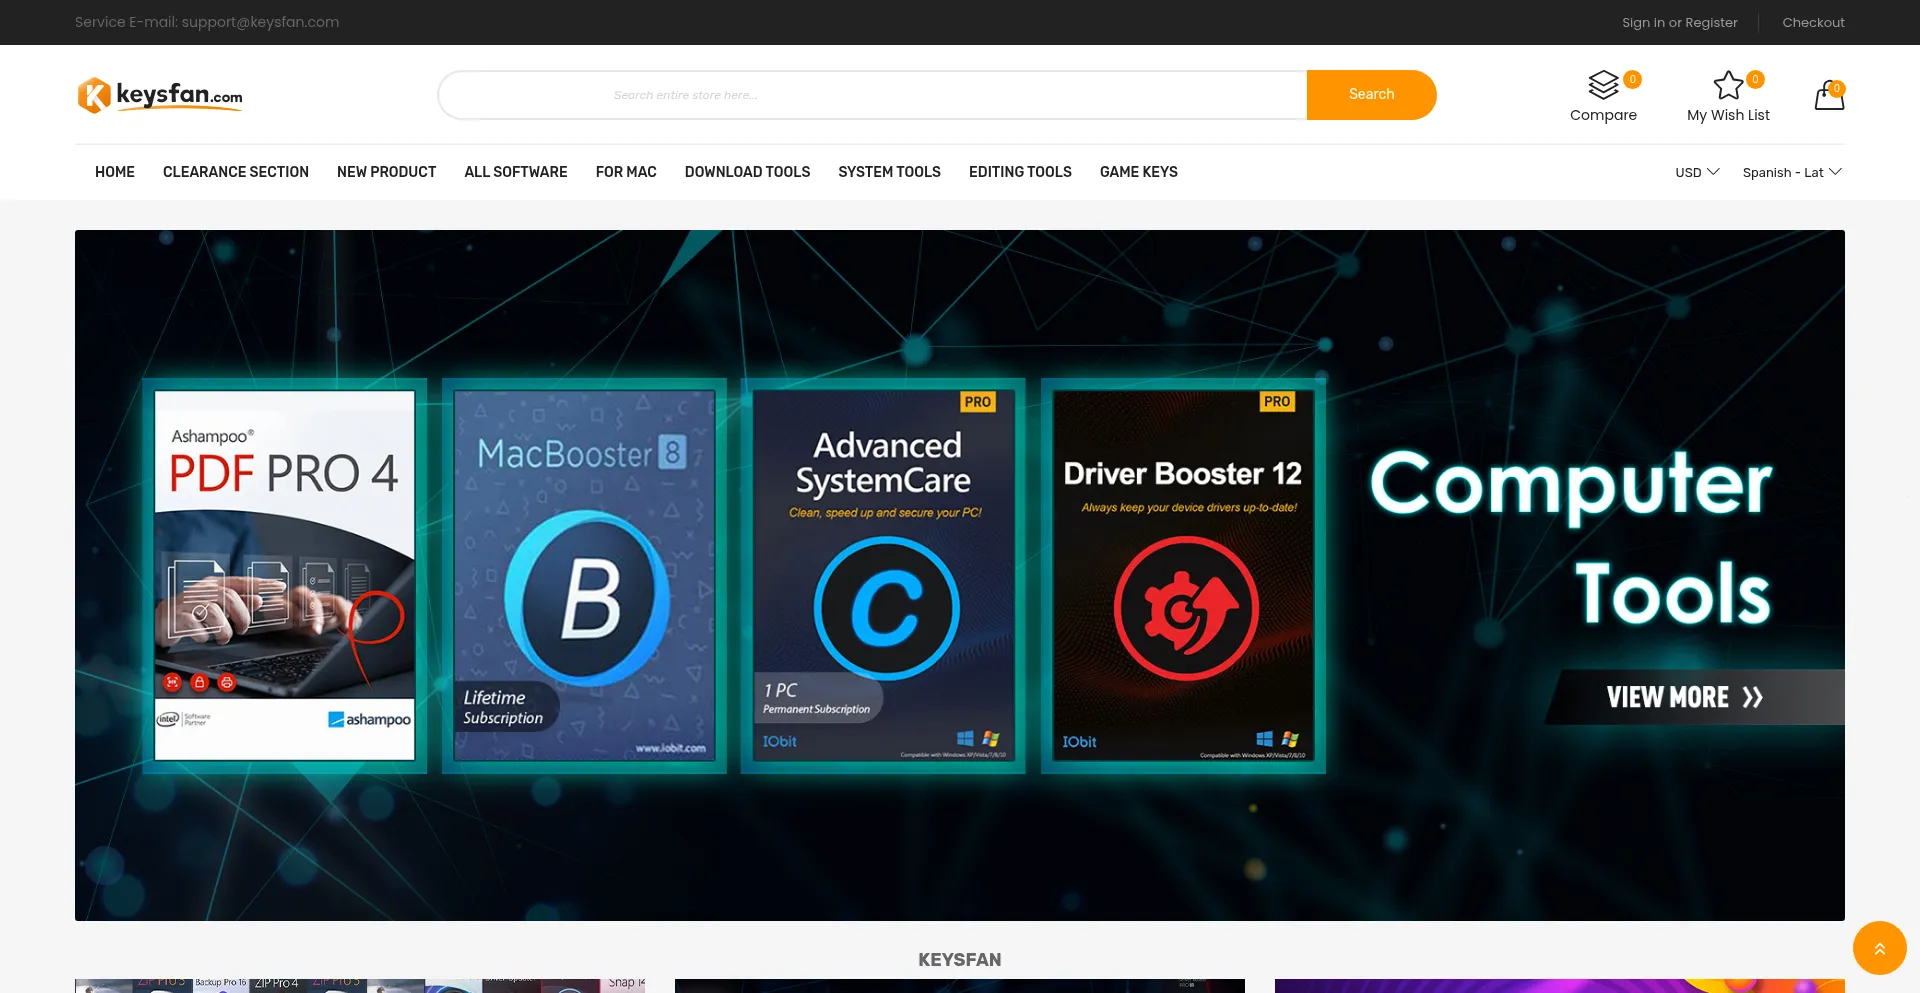Navigate to the For Mac menu

(626, 172)
